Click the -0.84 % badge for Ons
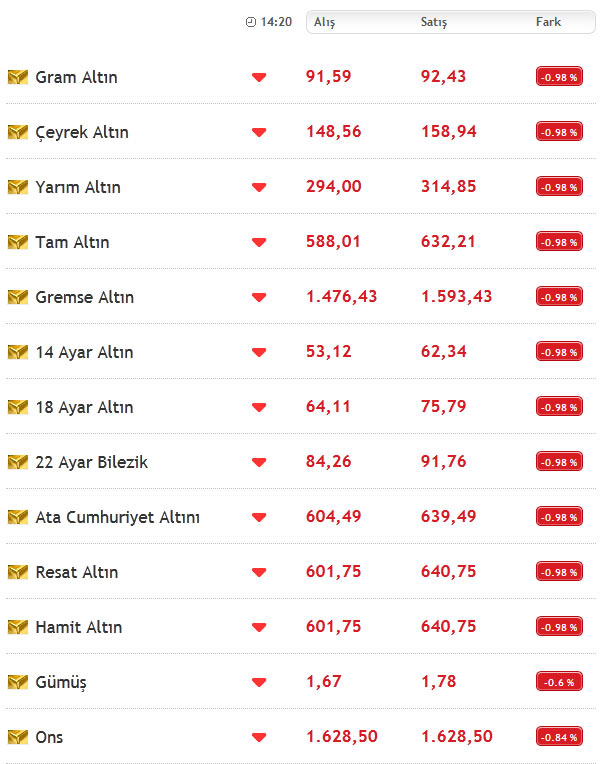This screenshot has width=608, height=764. pyautogui.click(x=559, y=737)
